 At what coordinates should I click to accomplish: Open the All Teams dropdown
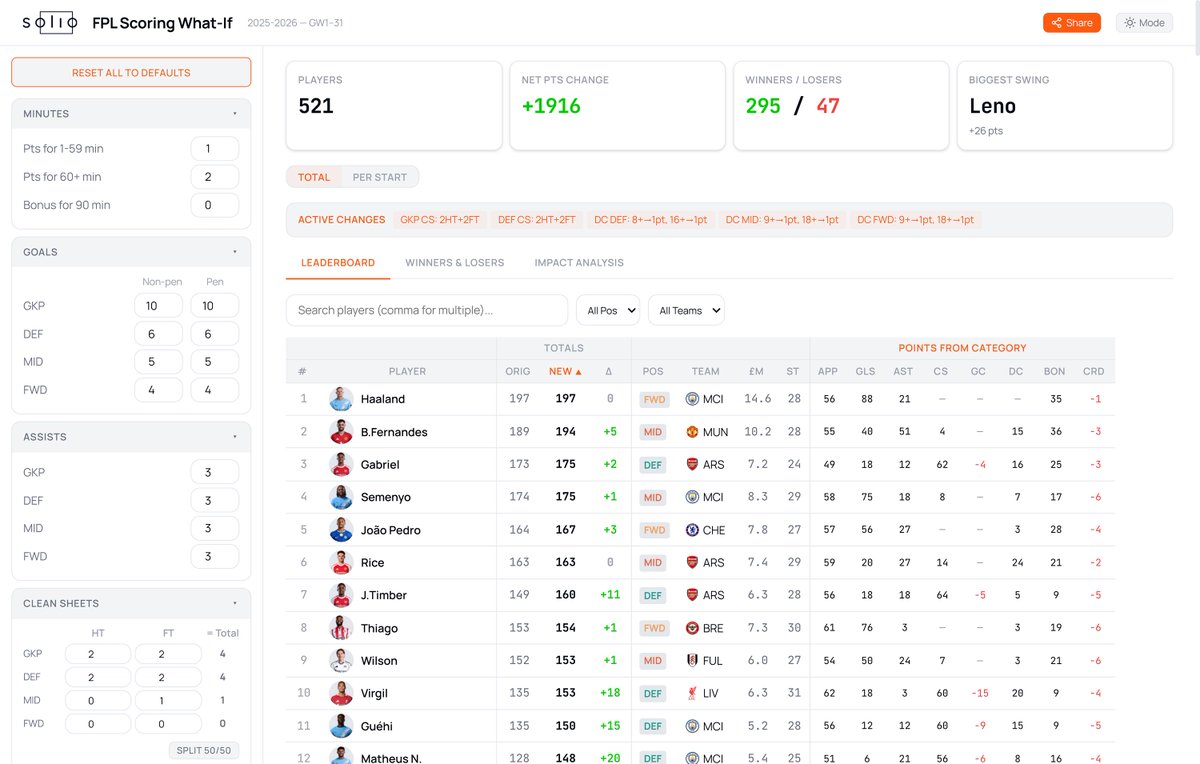686,310
